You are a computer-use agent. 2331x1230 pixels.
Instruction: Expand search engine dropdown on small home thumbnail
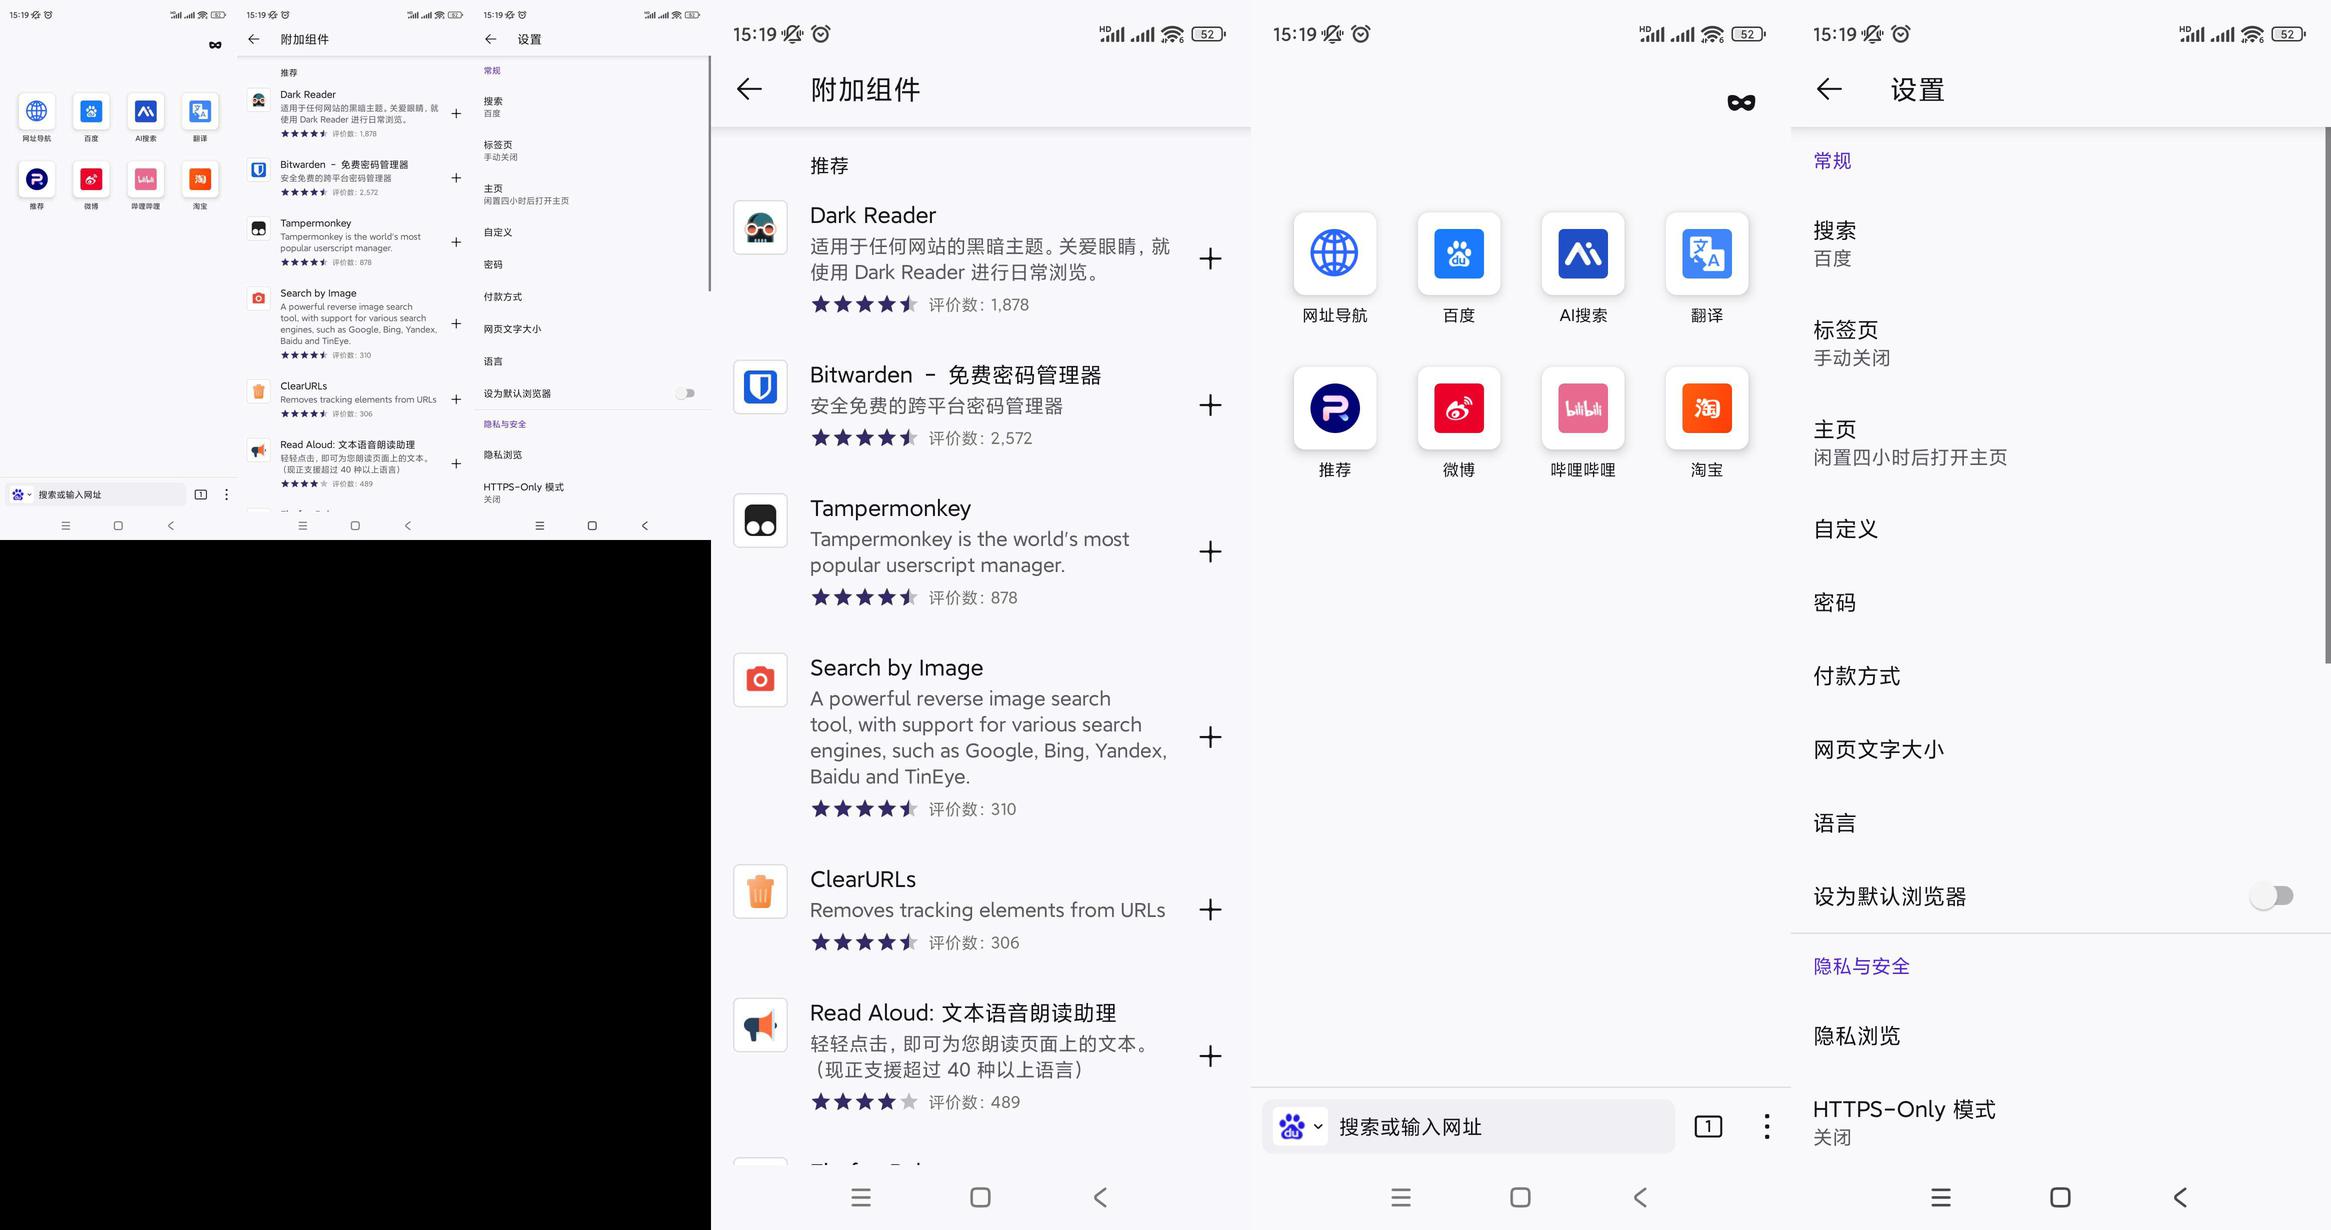(x=21, y=494)
